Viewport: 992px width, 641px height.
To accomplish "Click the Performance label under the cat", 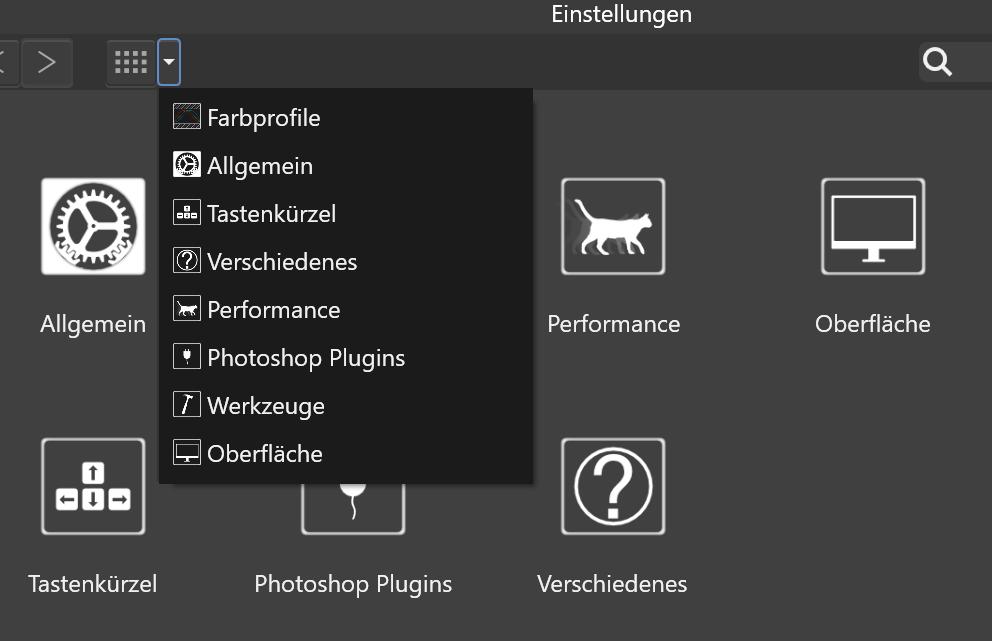I will [613, 324].
